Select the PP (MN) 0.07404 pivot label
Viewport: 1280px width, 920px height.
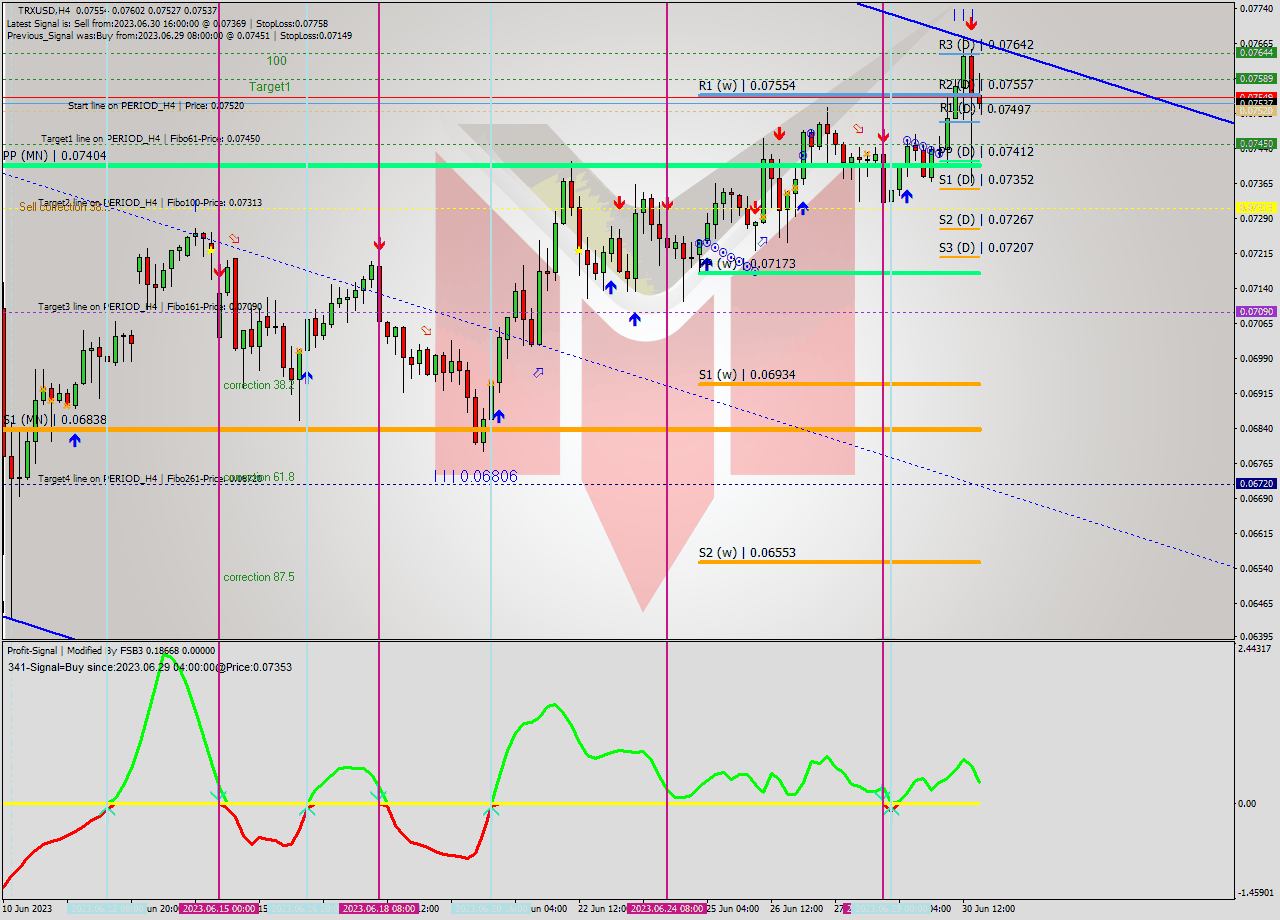55,156
